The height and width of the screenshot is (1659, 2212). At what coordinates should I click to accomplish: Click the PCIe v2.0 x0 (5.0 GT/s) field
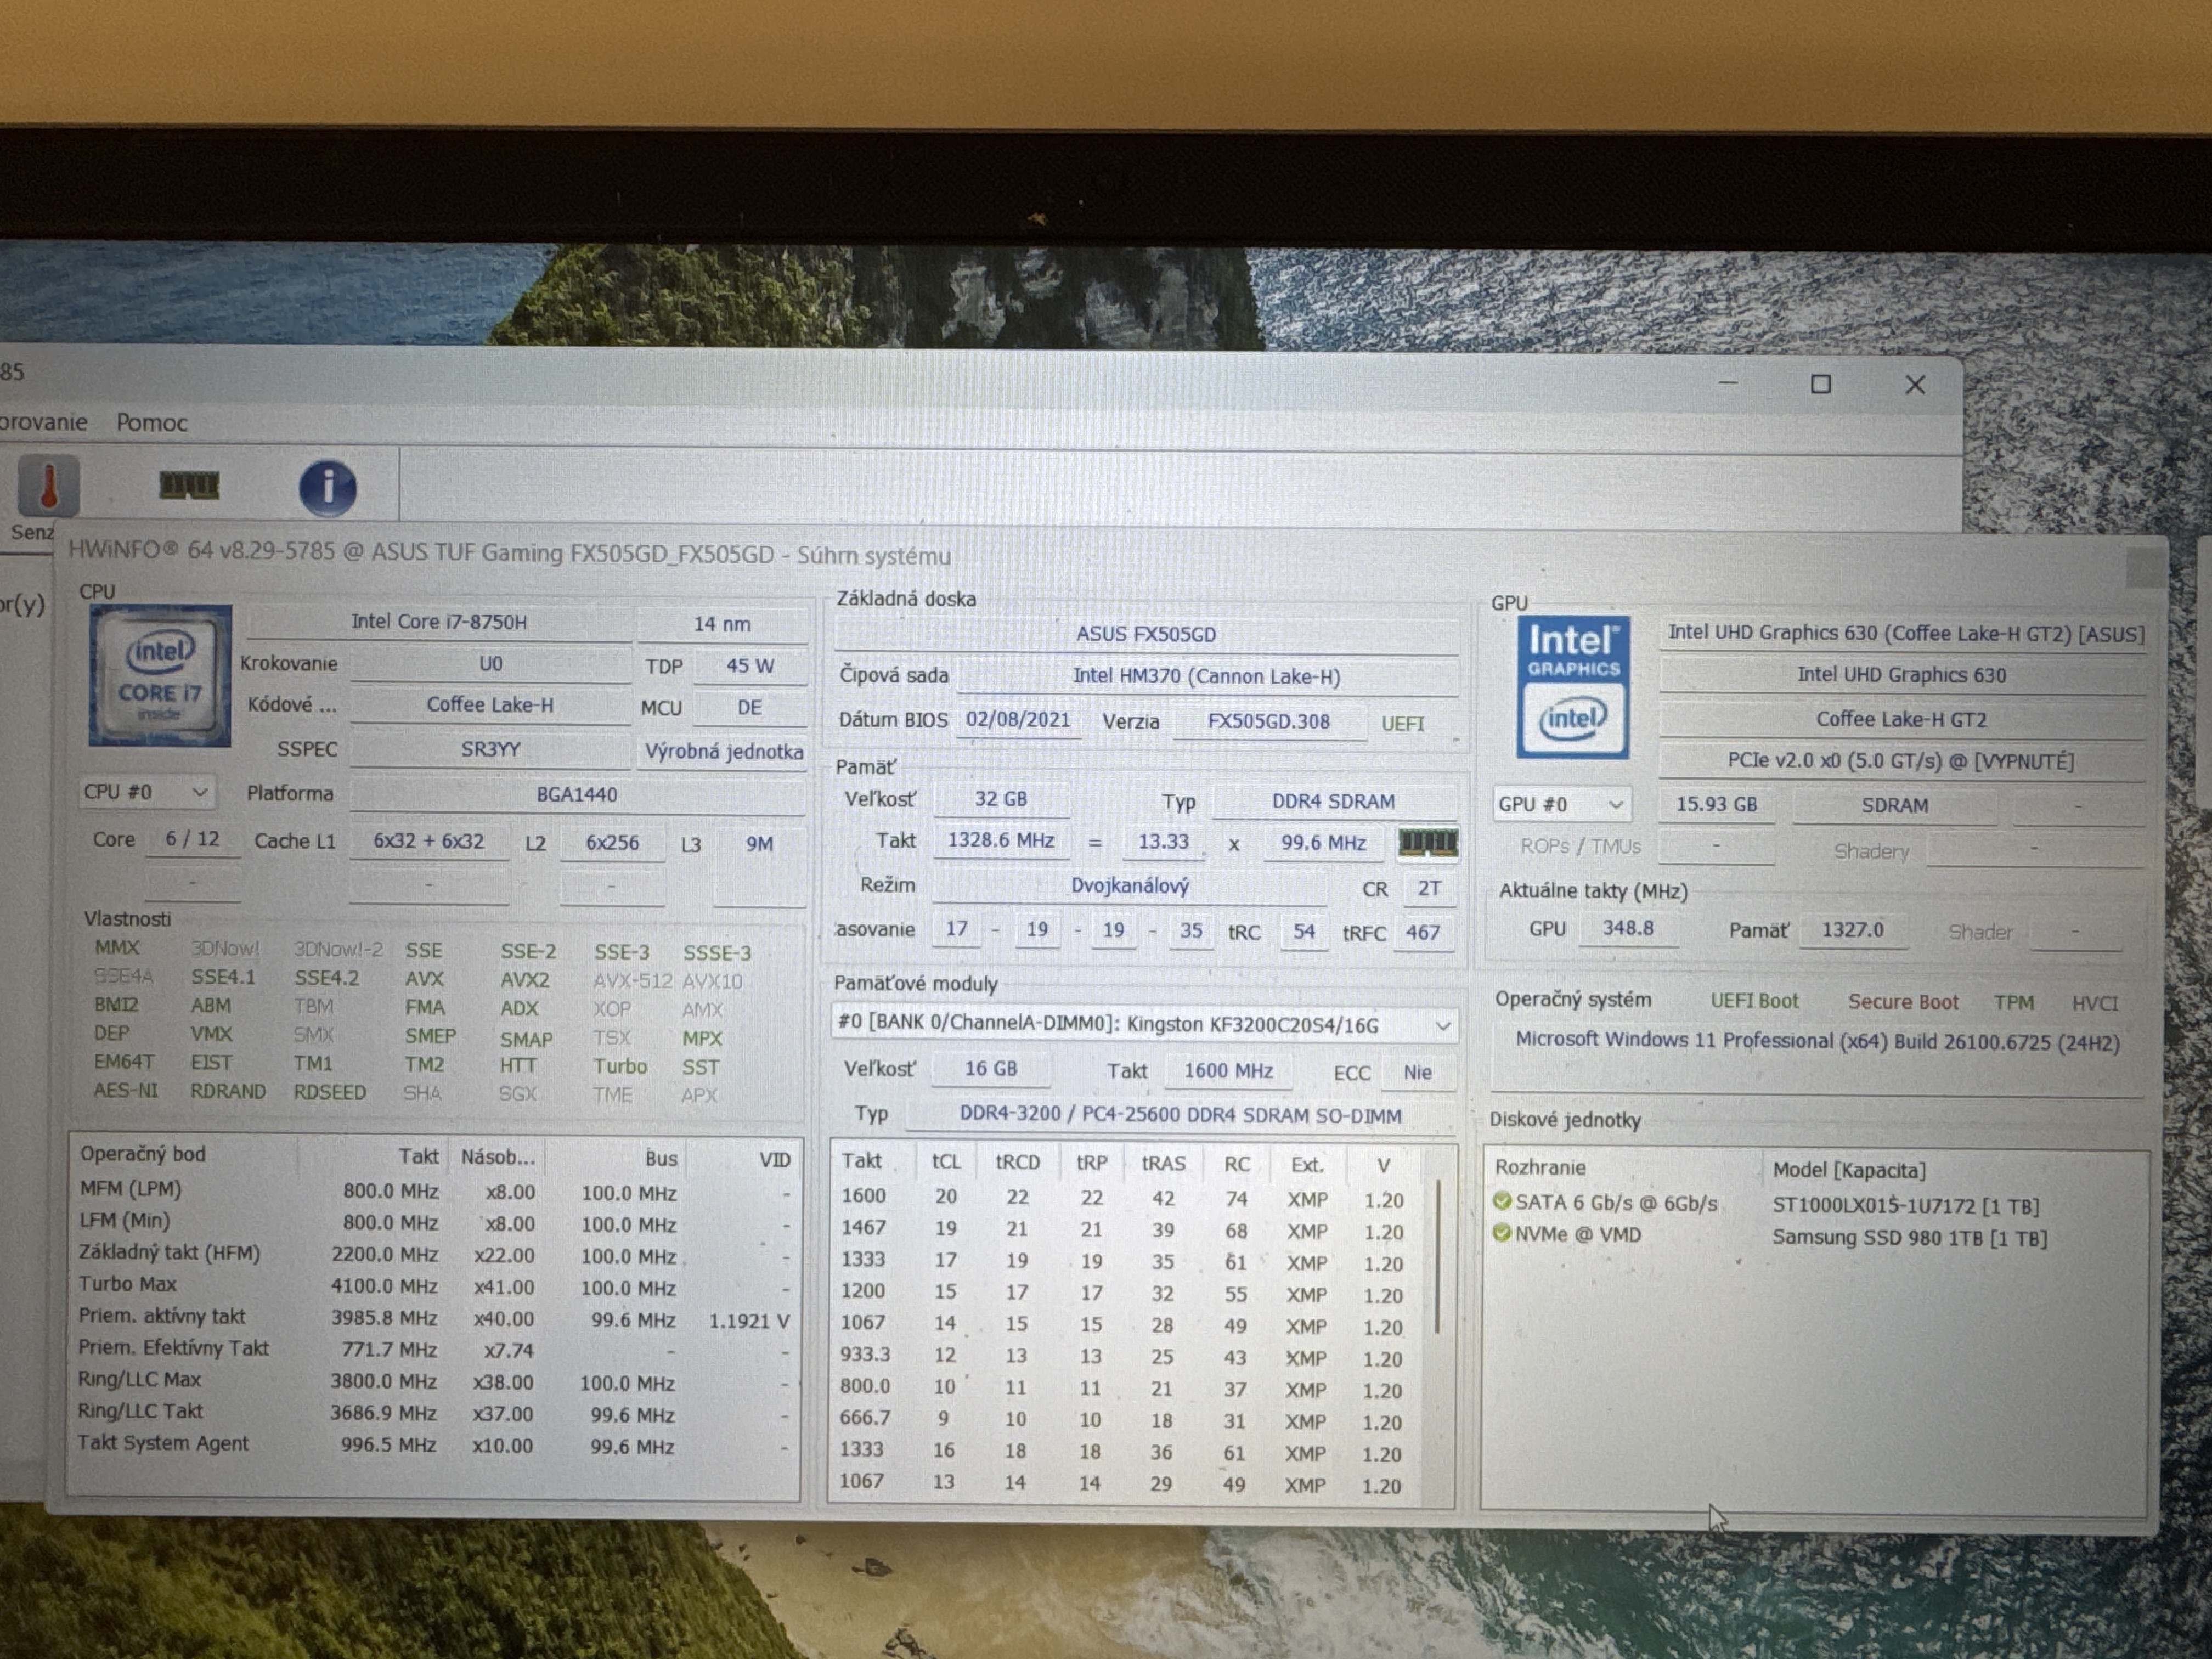tap(1901, 761)
